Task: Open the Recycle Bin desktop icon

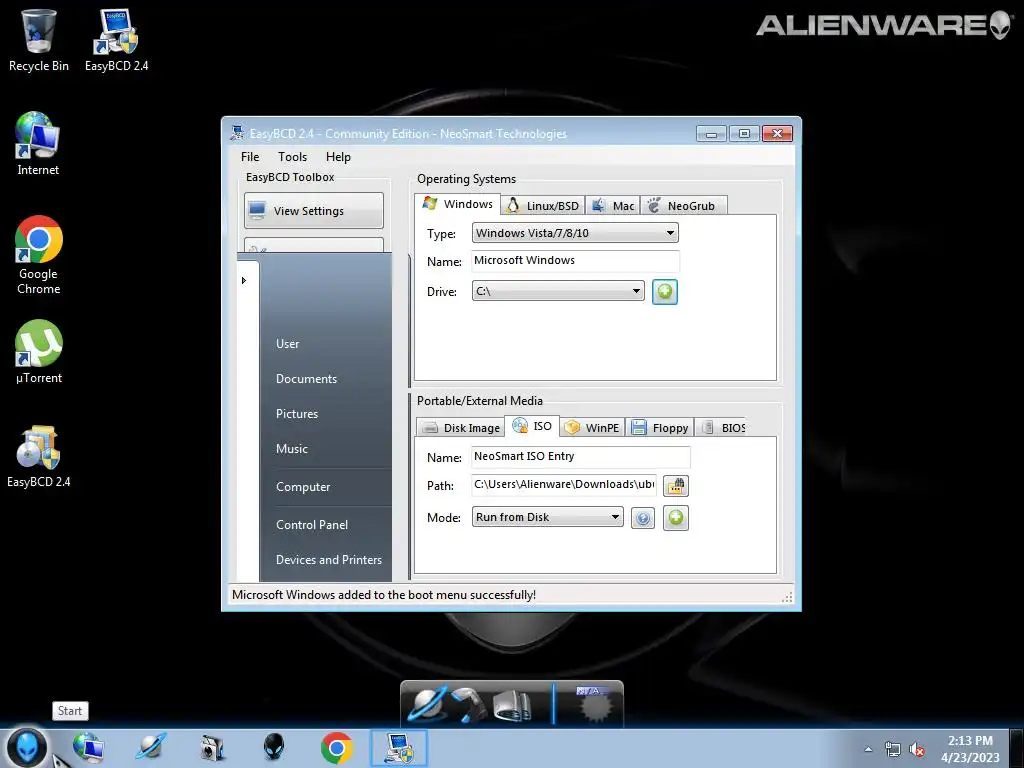Action: (x=39, y=38)
